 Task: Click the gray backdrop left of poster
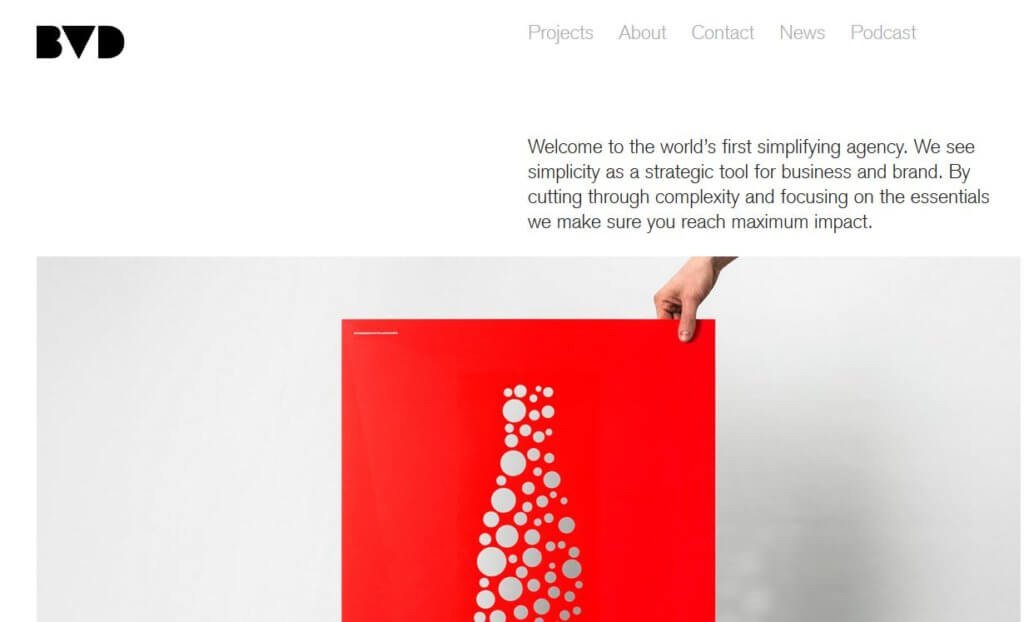[x=189, y=439]
